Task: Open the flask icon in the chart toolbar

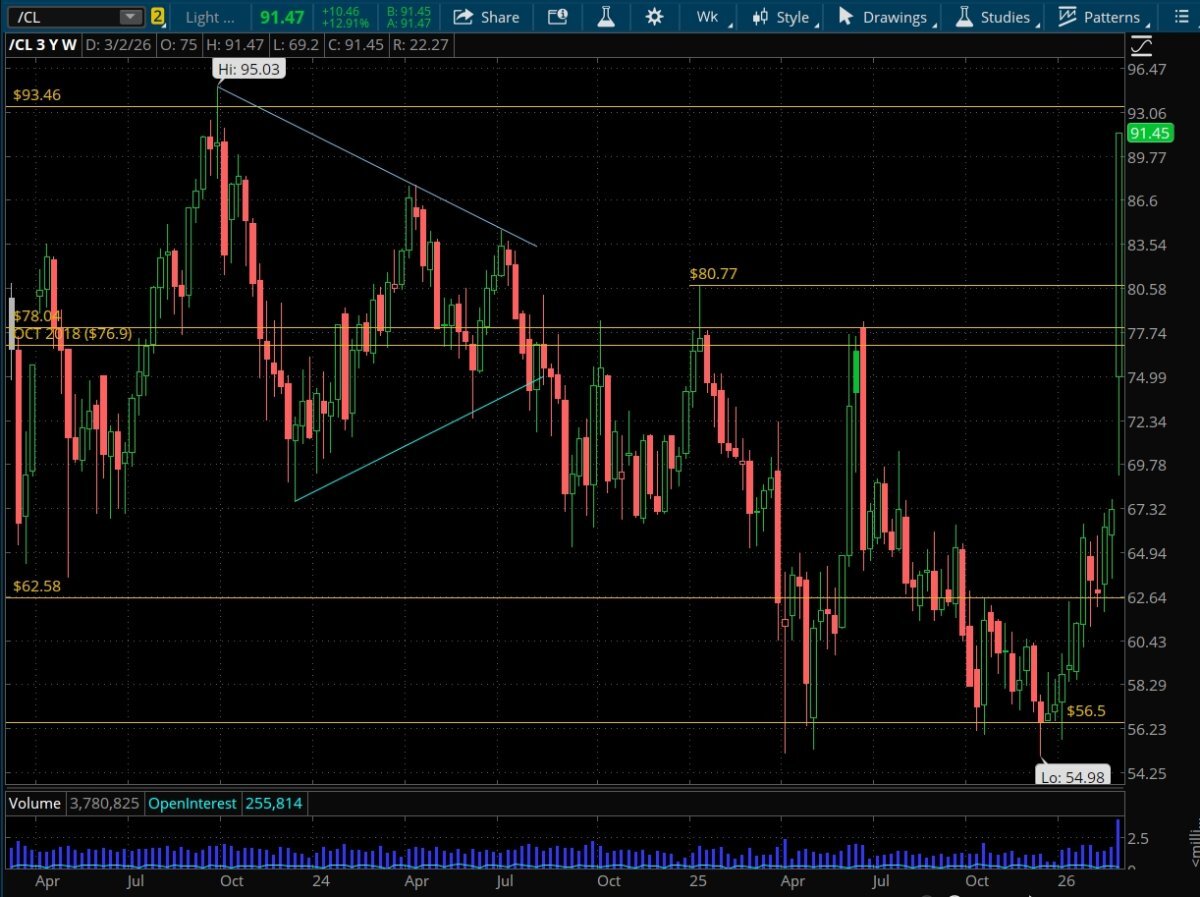Action: [x=606, y=17]
